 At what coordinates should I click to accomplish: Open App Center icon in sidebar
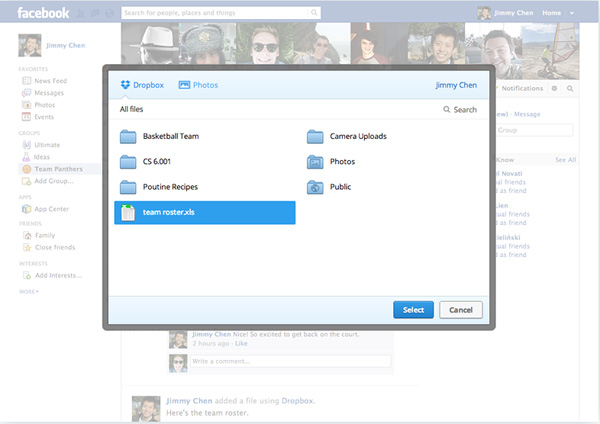pos(26,209)
